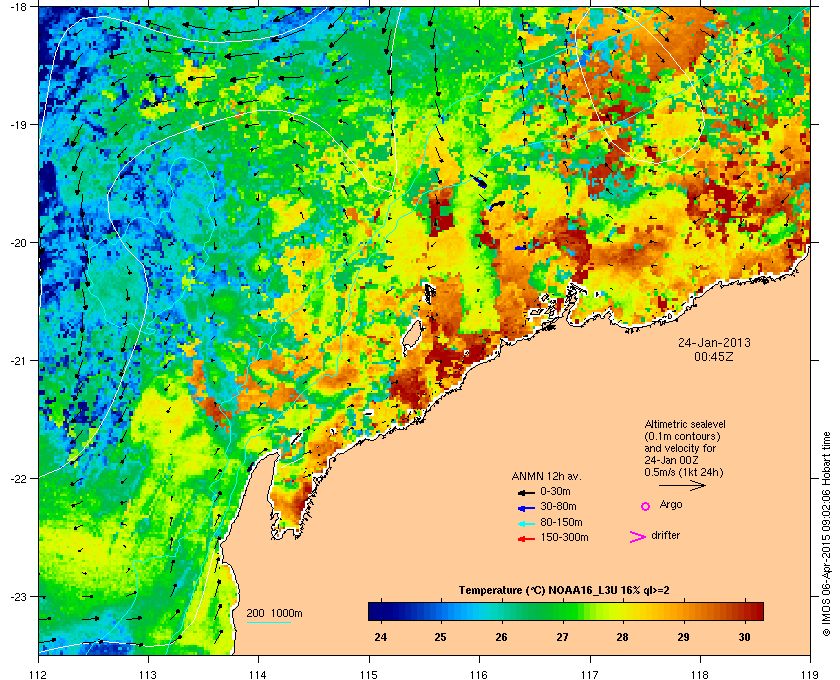
Task: Click the 'ANMN 12h av.' legend heading
Action: [x=546, y=476]
